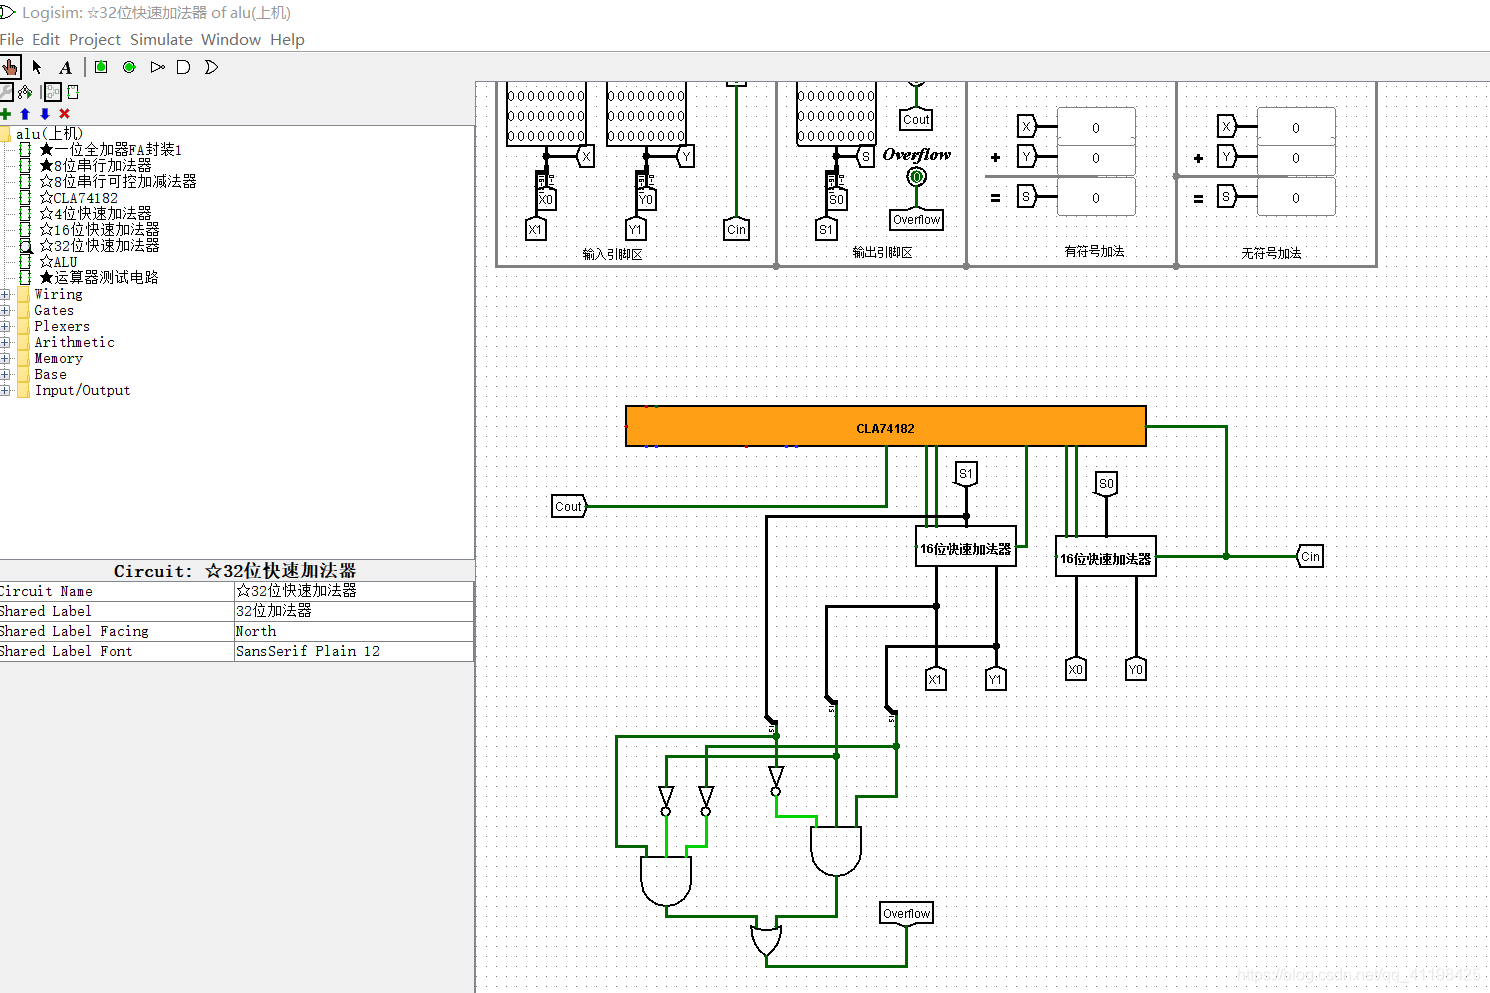The height and width of the screenshot is (993, 1490).
Task: Select the alu(上机) project root
Action: pyautogui.click(x=49, y=134)
